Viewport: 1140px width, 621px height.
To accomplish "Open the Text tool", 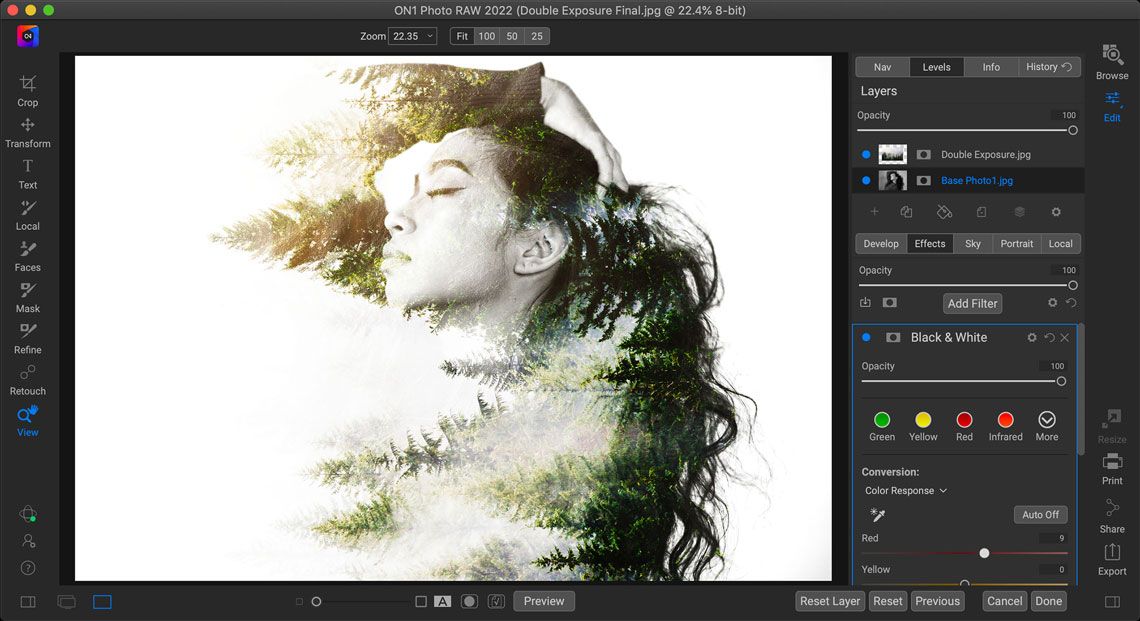I will point(27,172).
